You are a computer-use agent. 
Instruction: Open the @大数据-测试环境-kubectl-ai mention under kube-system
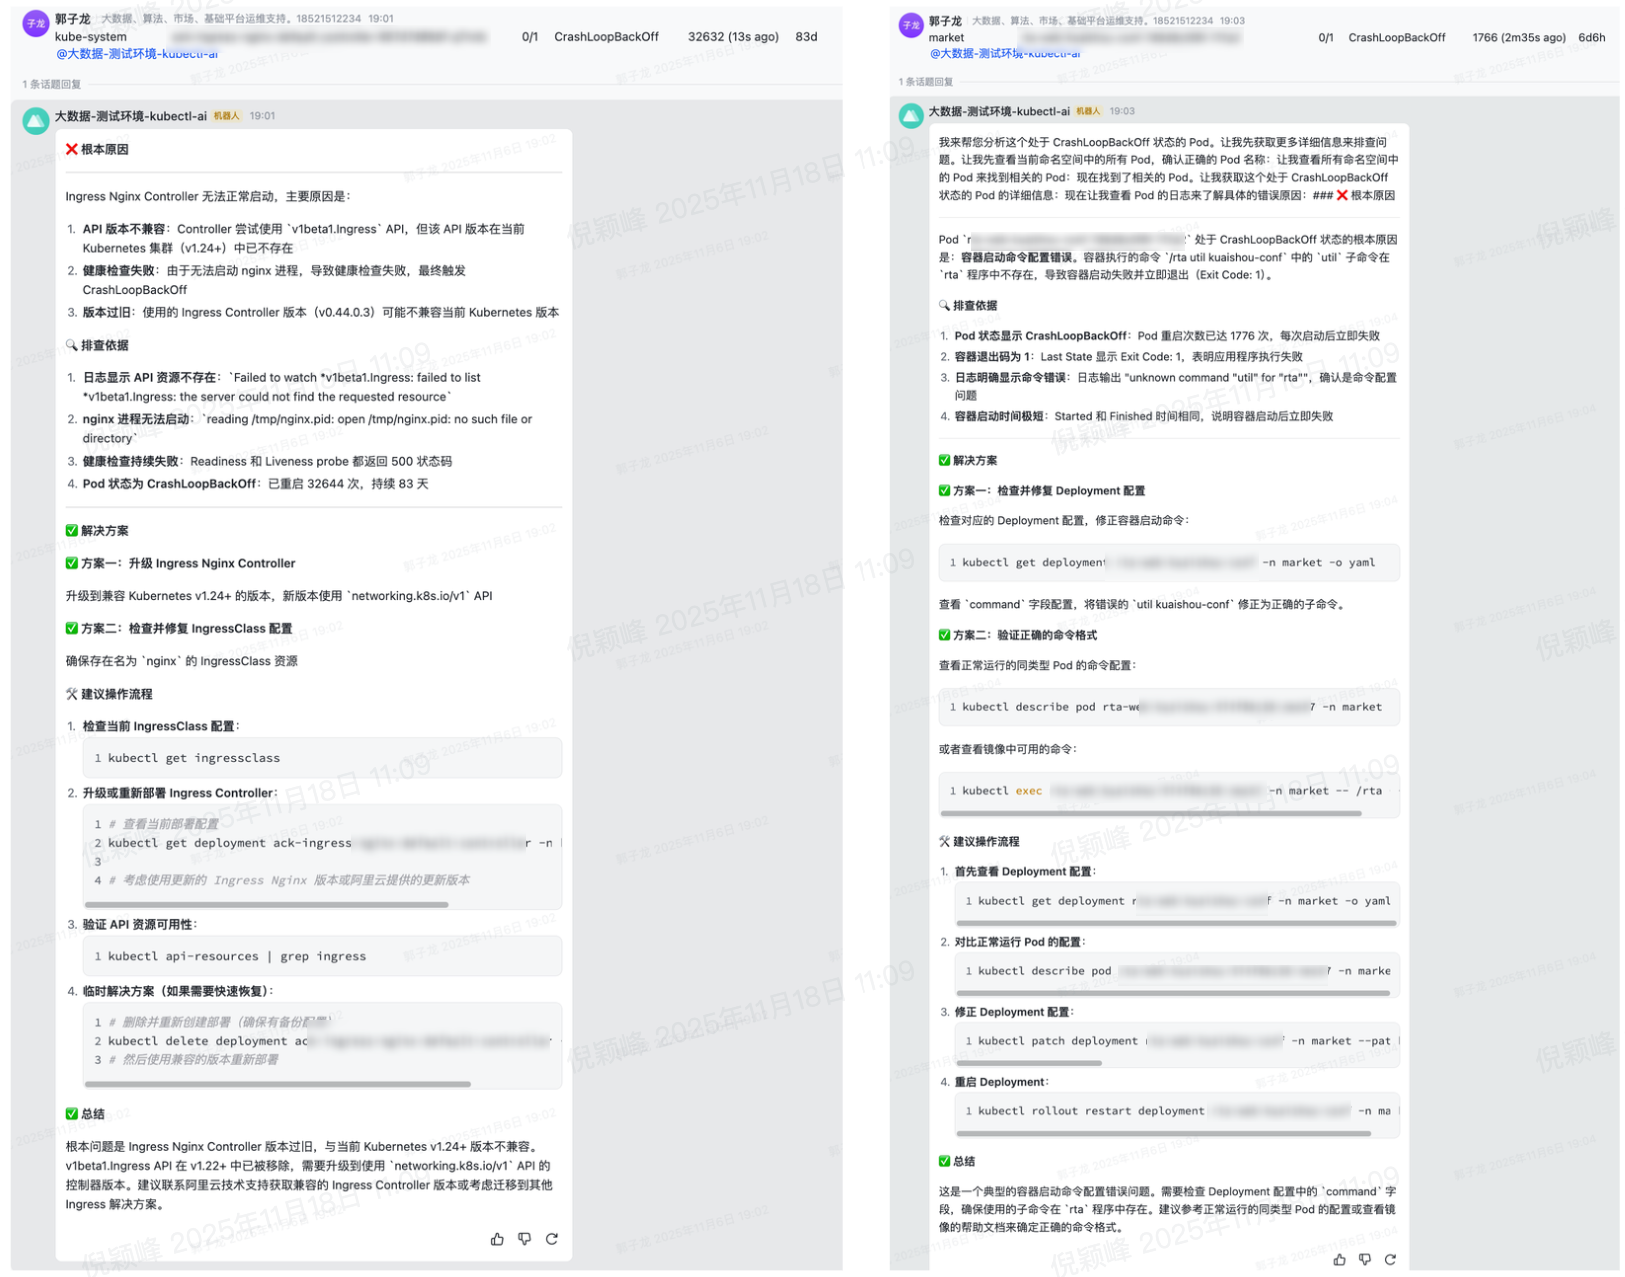[x=137, y=54]
